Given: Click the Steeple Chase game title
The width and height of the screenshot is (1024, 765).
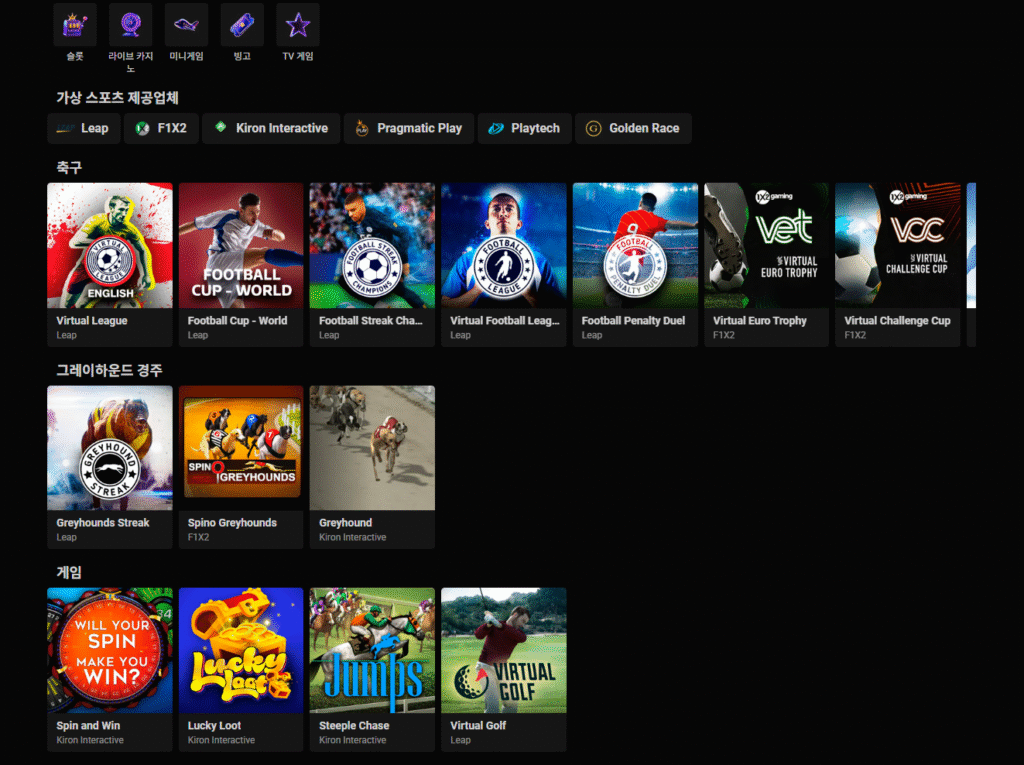Looking at the screenshot, I should (354, 726).
